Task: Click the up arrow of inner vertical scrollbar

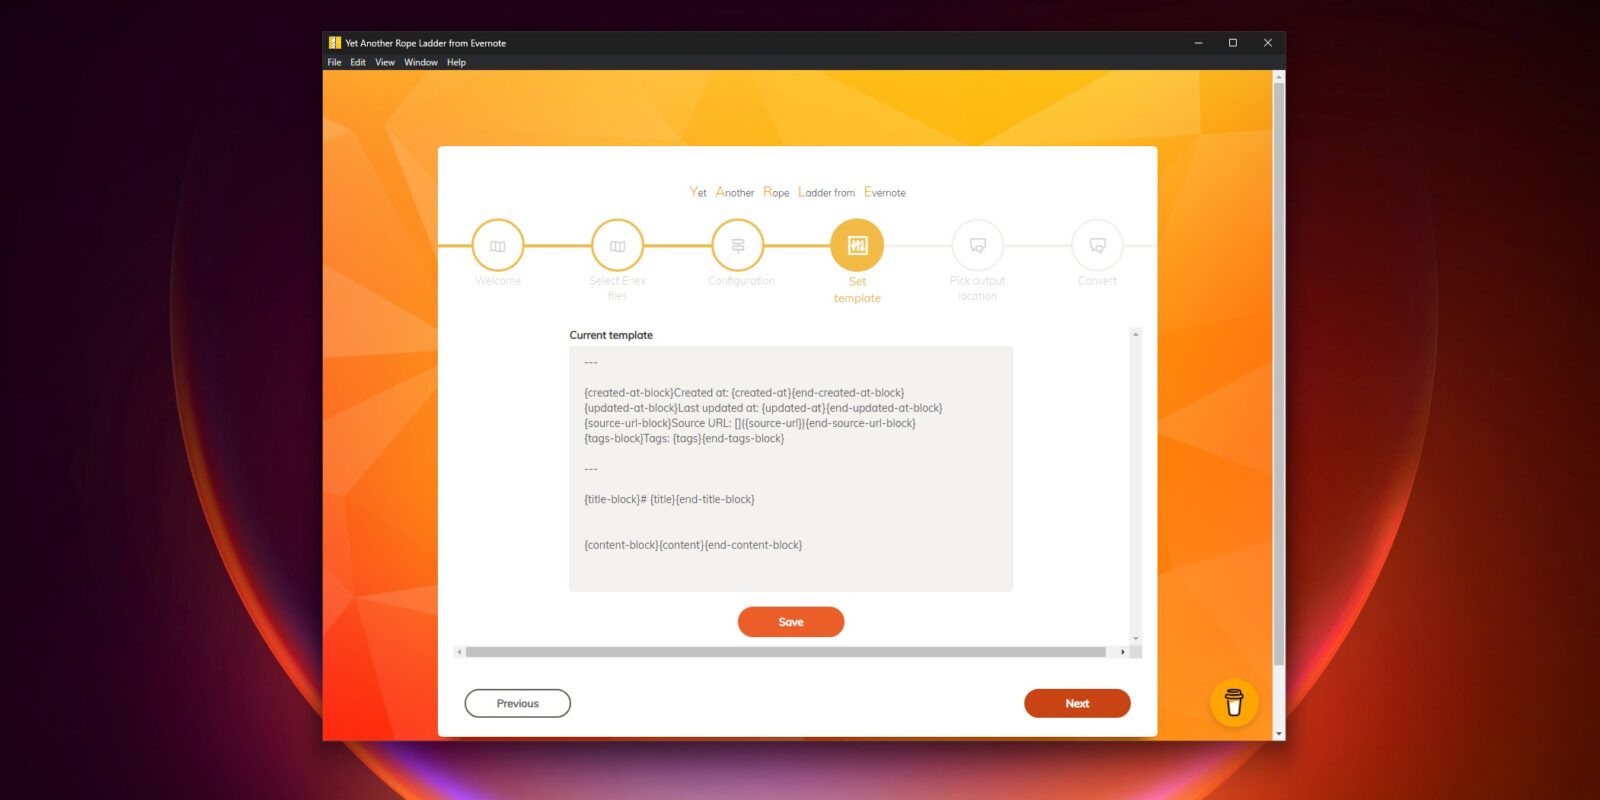Action: point(1136,334)
